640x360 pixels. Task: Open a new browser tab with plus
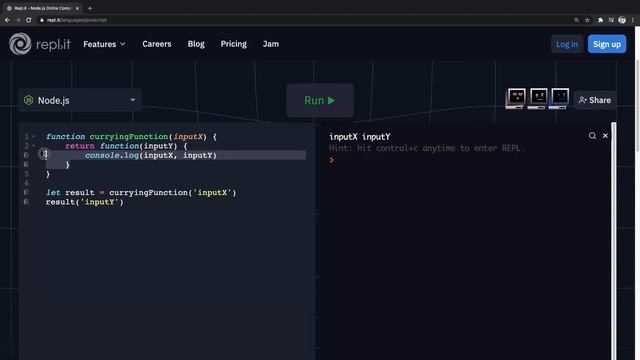tap(90, 8)
